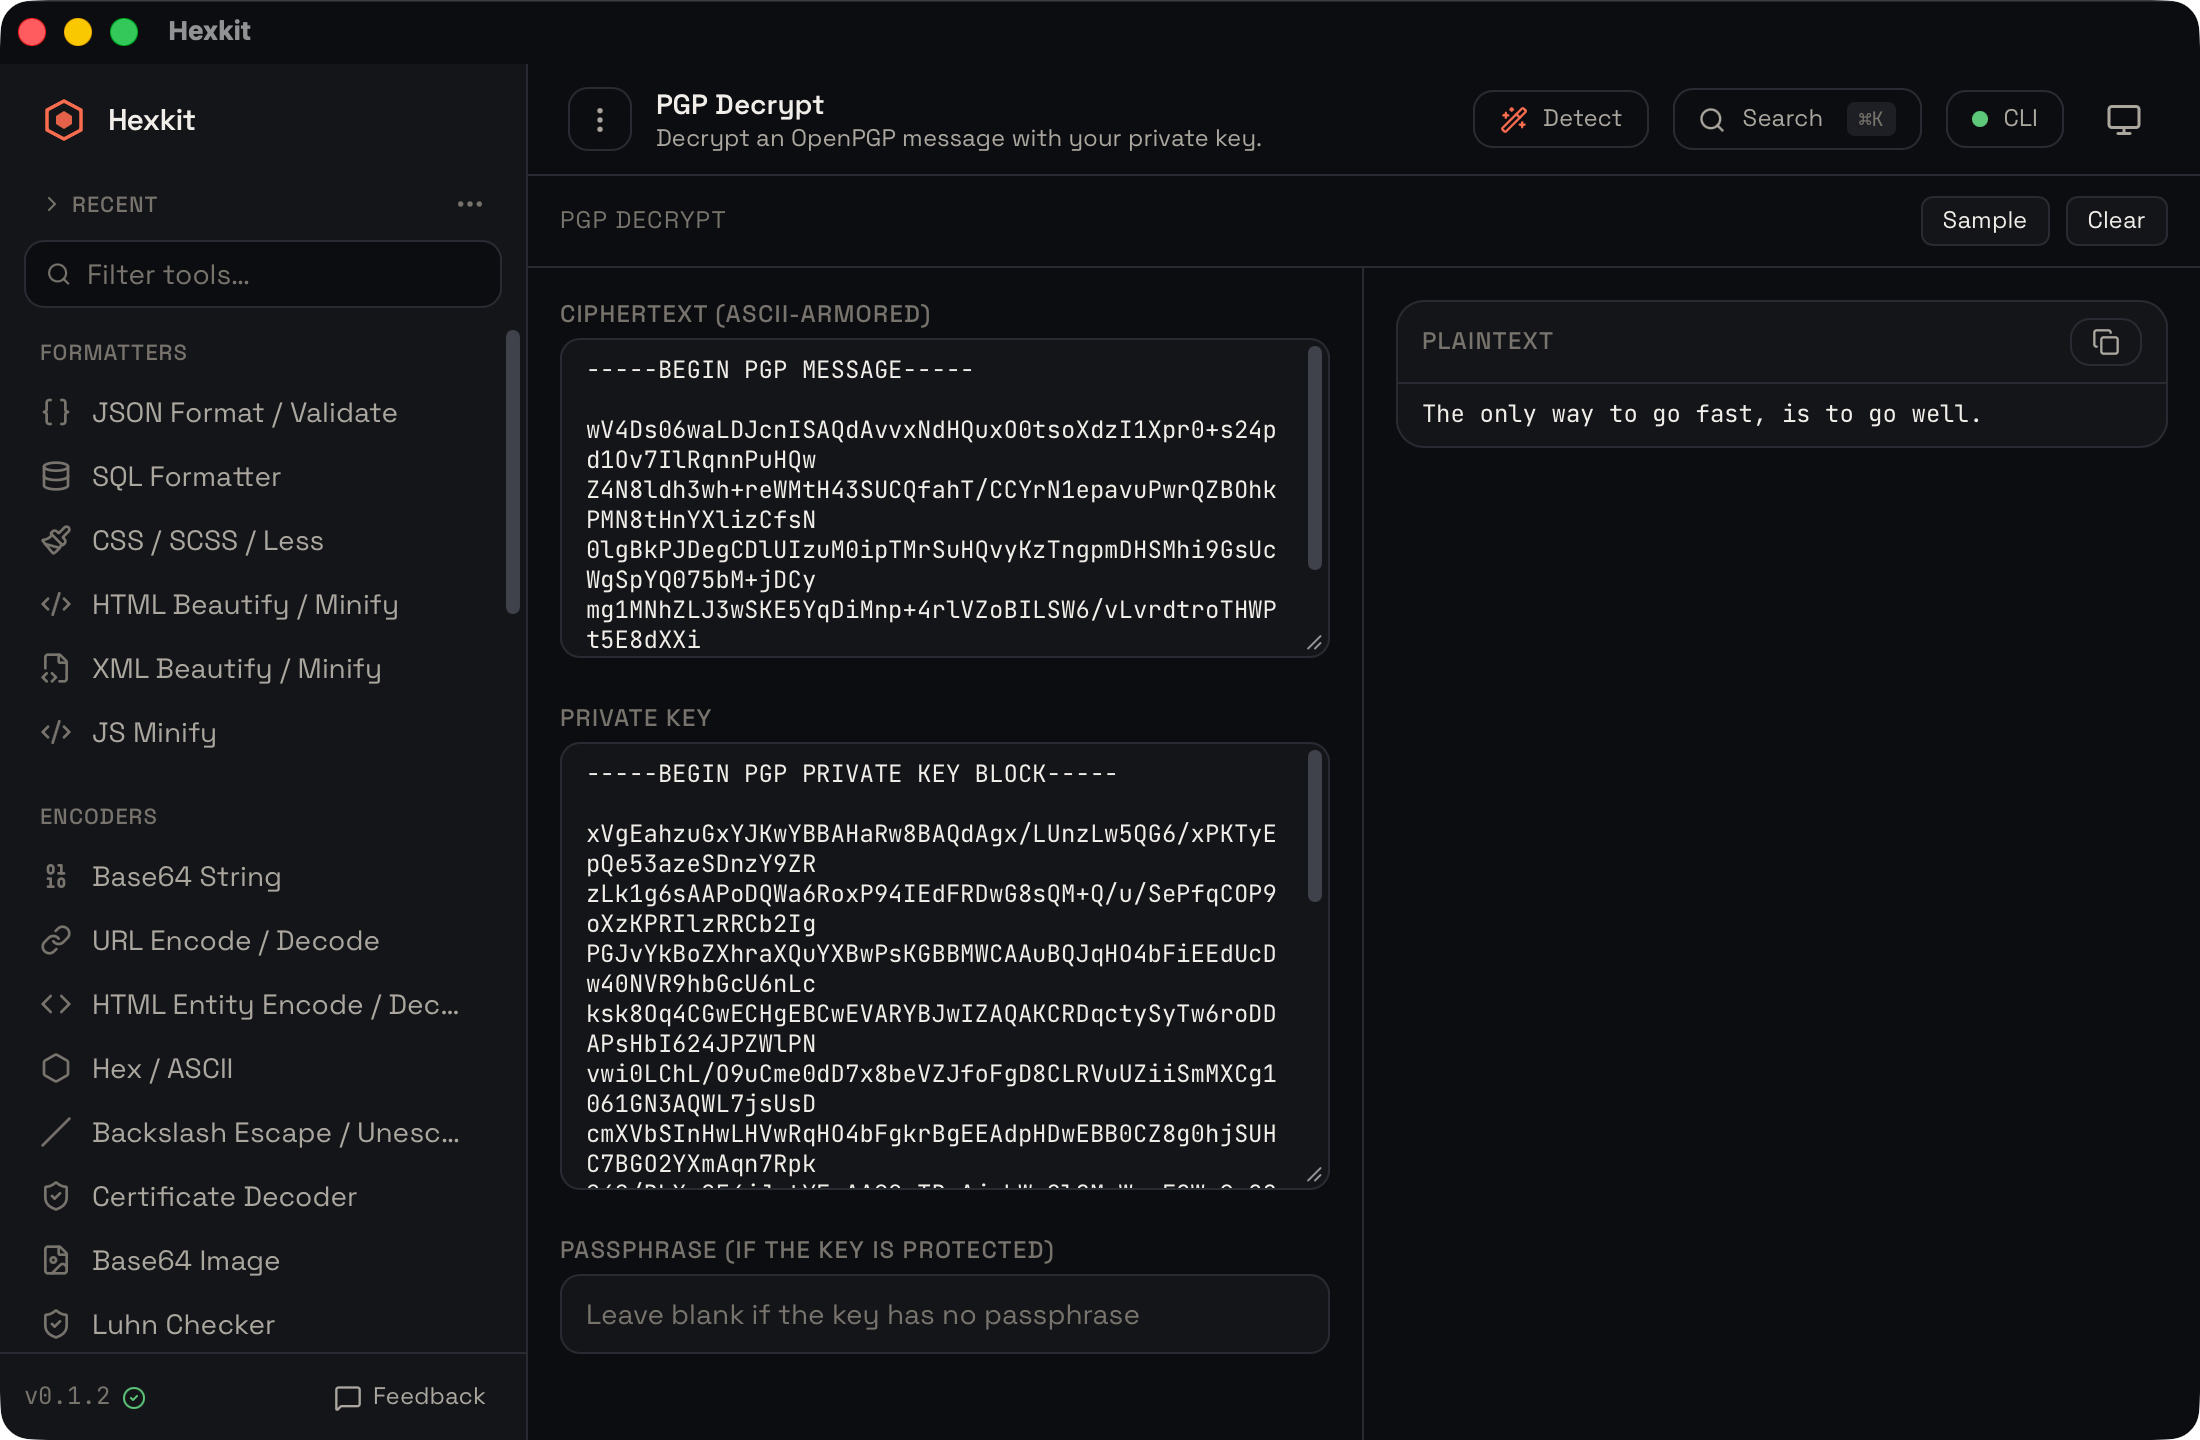Click the Feedback link
The image size is (2200, 1440).
pyautogui.click(x=410, y=1396)
